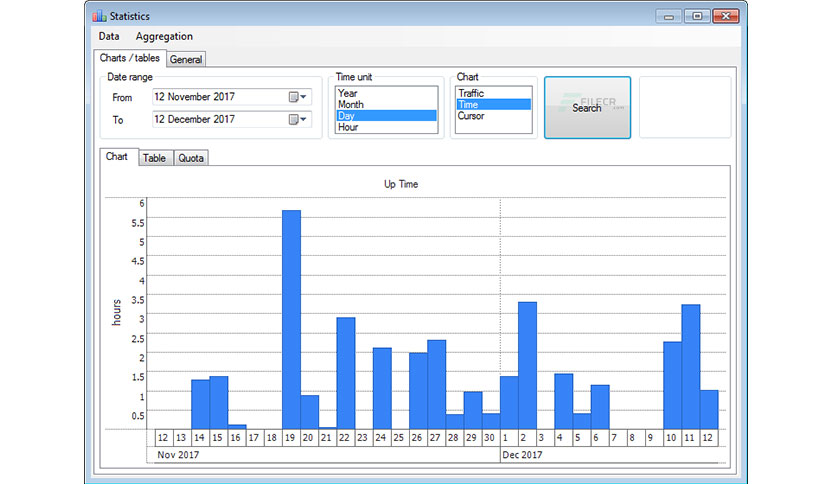Click the 5.5 y-axis value

[x=138, y=223]
